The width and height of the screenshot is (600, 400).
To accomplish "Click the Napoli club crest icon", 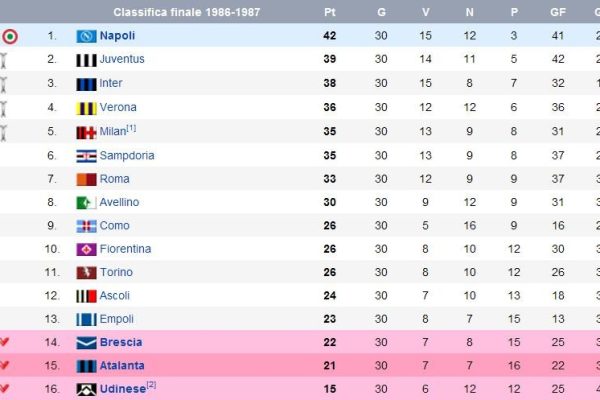I will pyautogui.click(x=86, y=36).
